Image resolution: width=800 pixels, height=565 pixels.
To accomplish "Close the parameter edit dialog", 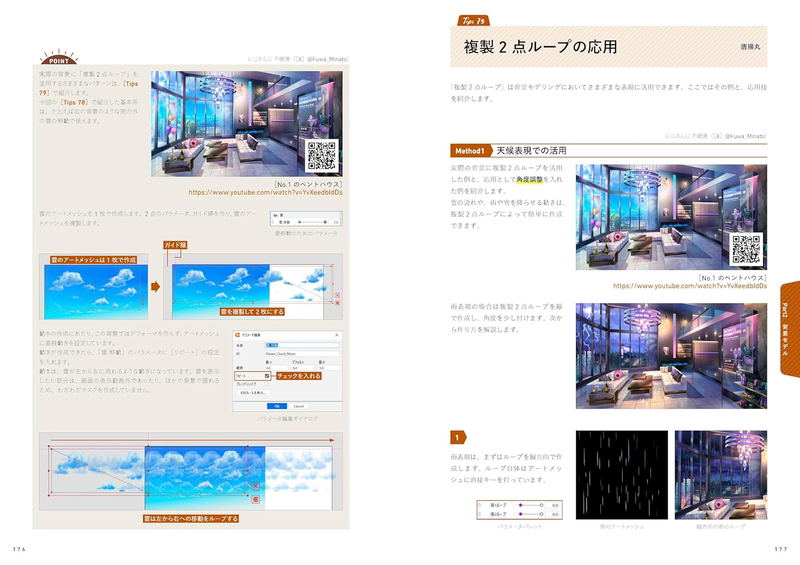I will tap(337, 335).
